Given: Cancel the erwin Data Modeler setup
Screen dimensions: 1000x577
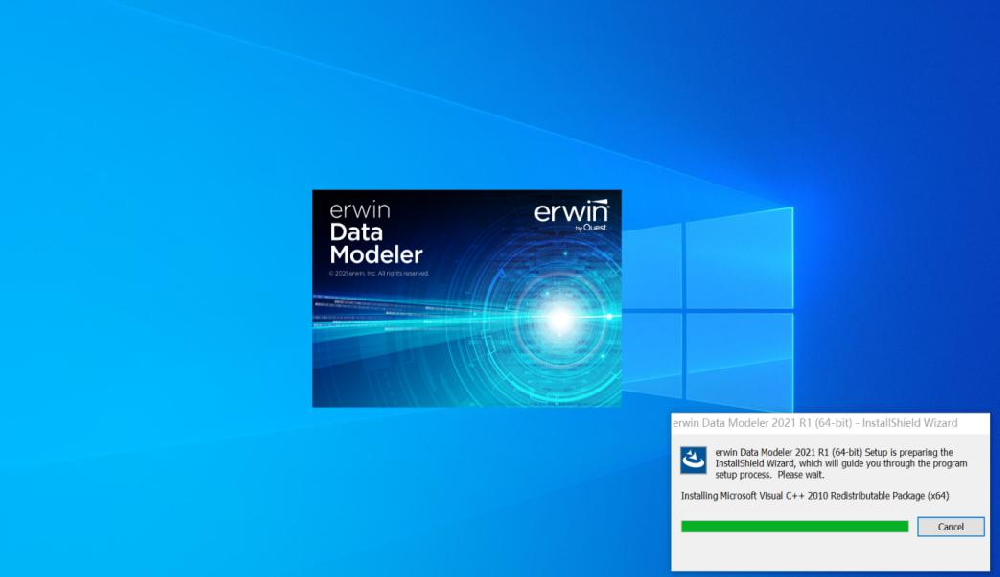Looking at the screenshot, I should (x=950, y=527).
